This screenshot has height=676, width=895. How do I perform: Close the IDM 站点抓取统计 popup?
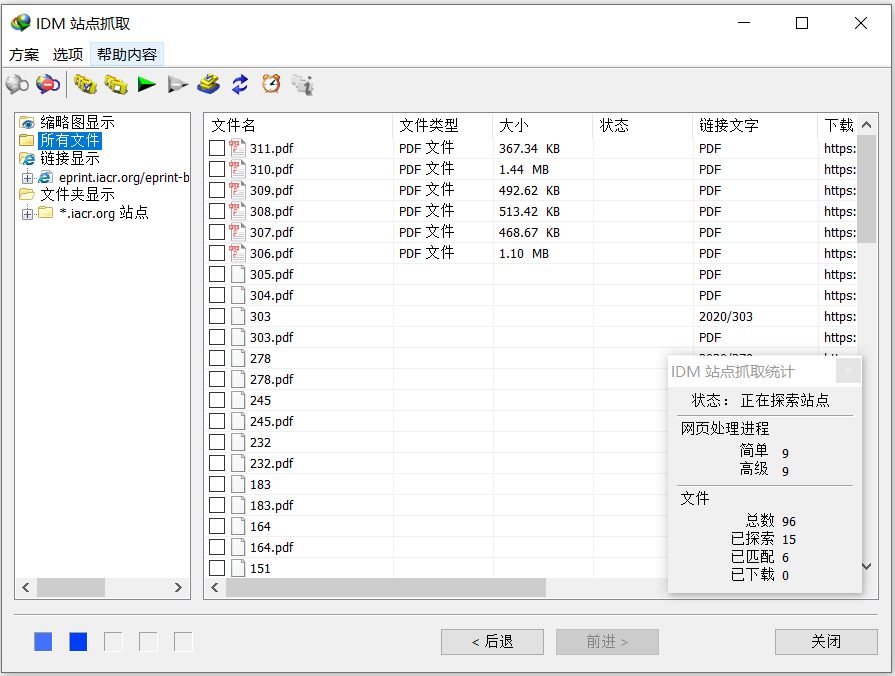[848, 371]
